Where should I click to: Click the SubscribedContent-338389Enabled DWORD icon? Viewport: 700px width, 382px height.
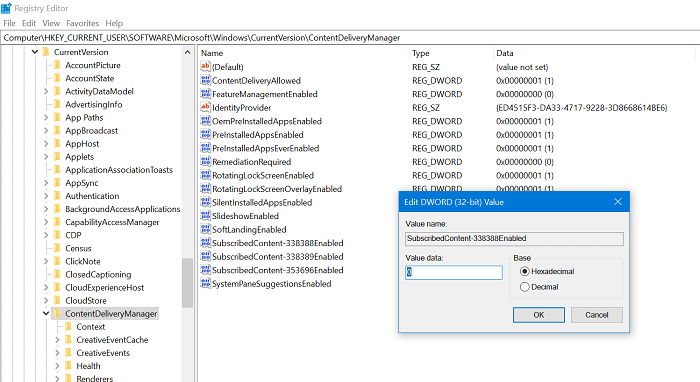coord(205,256)
